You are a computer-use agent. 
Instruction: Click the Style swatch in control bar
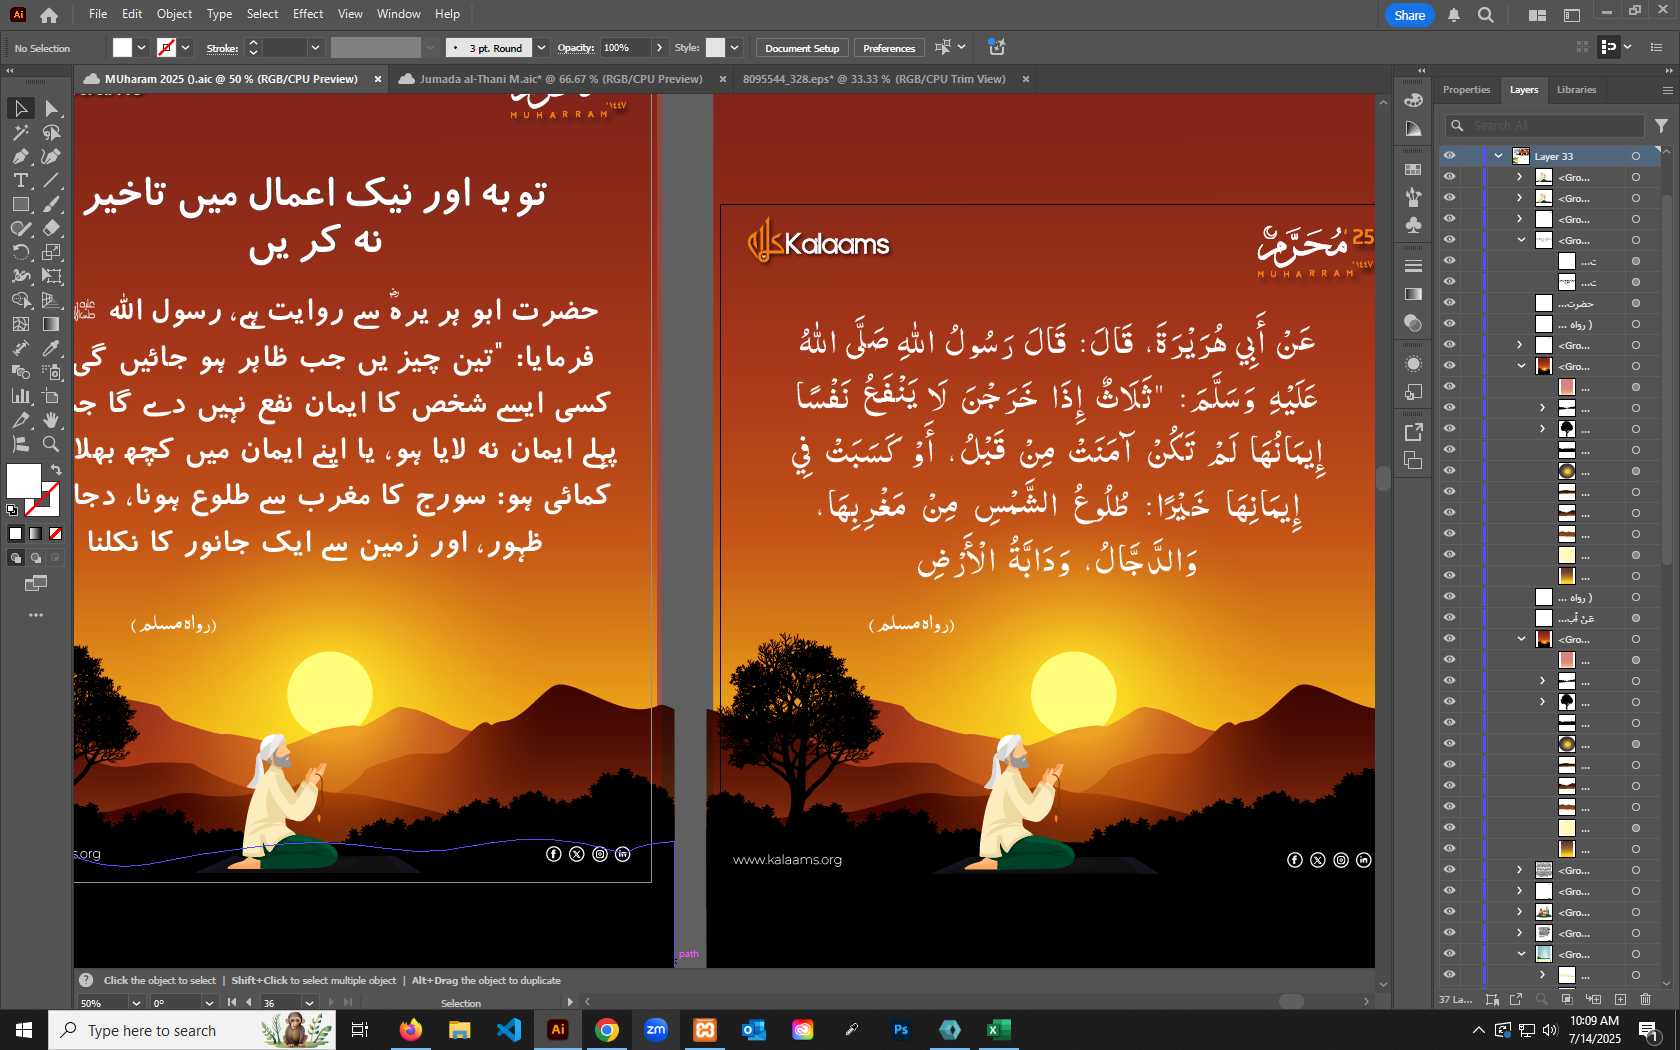point(715,48)
